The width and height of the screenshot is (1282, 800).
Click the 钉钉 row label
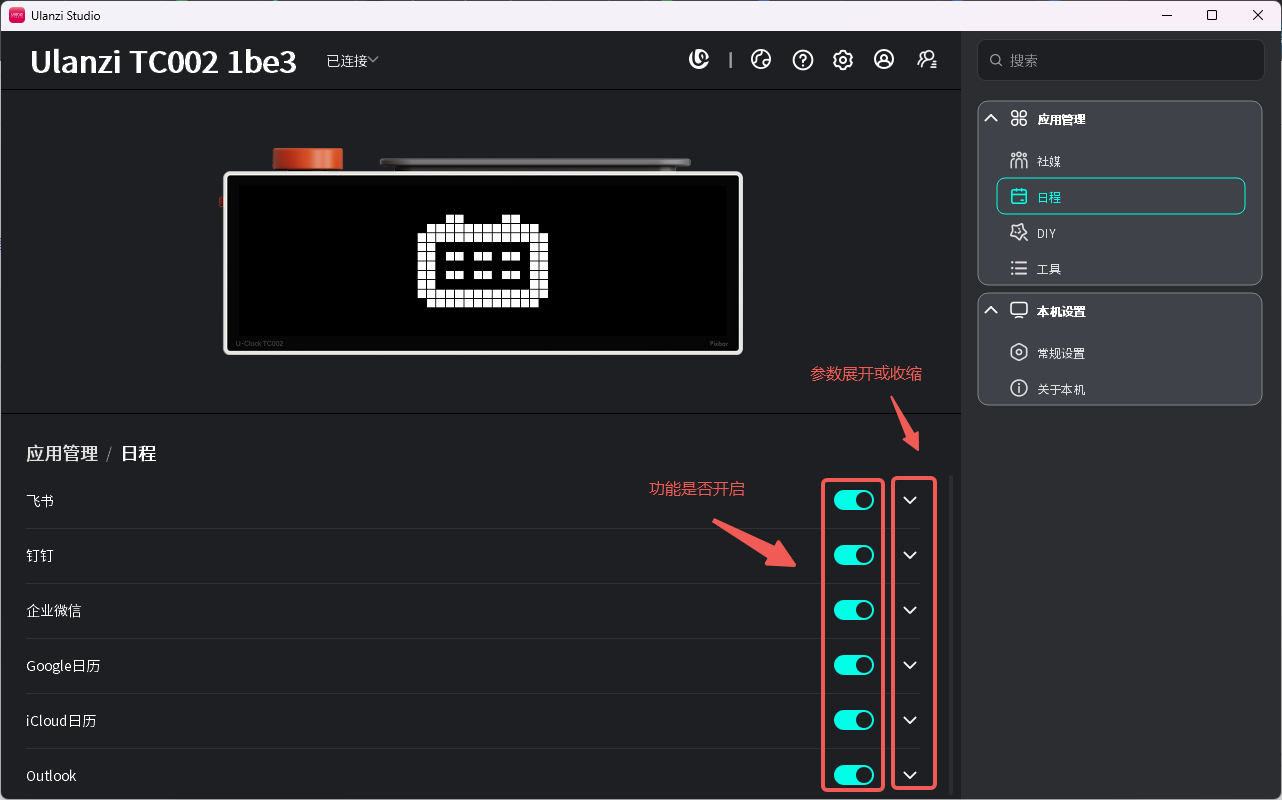(40, 555)
